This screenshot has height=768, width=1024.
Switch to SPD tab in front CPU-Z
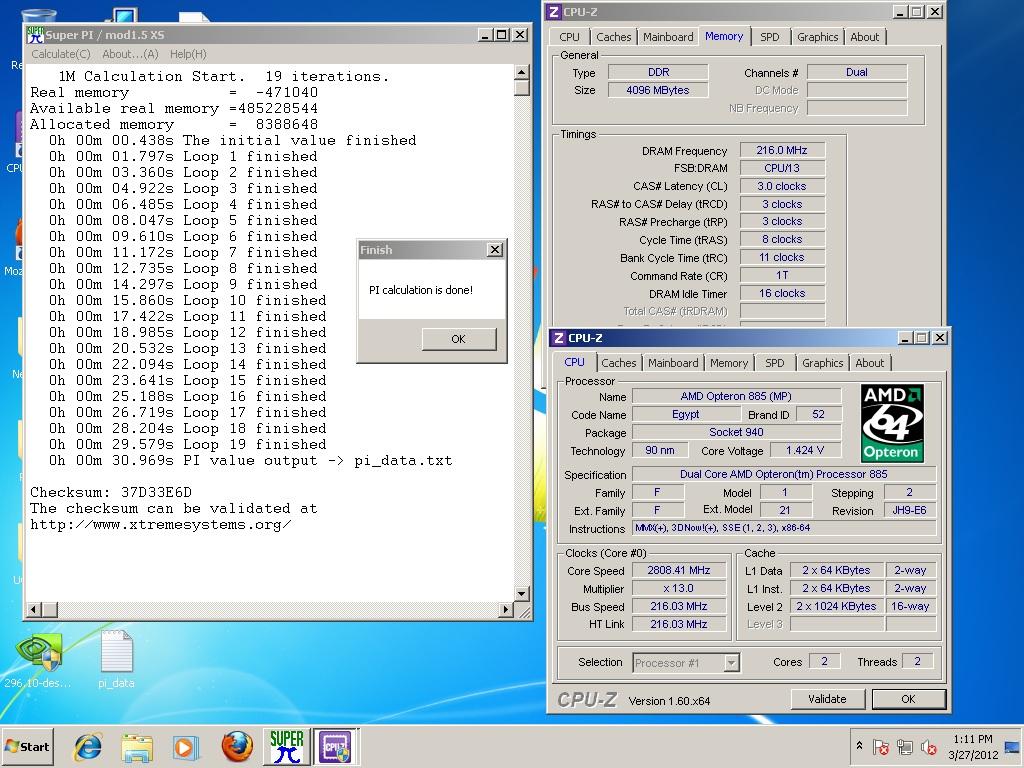[x=775, y=363]
